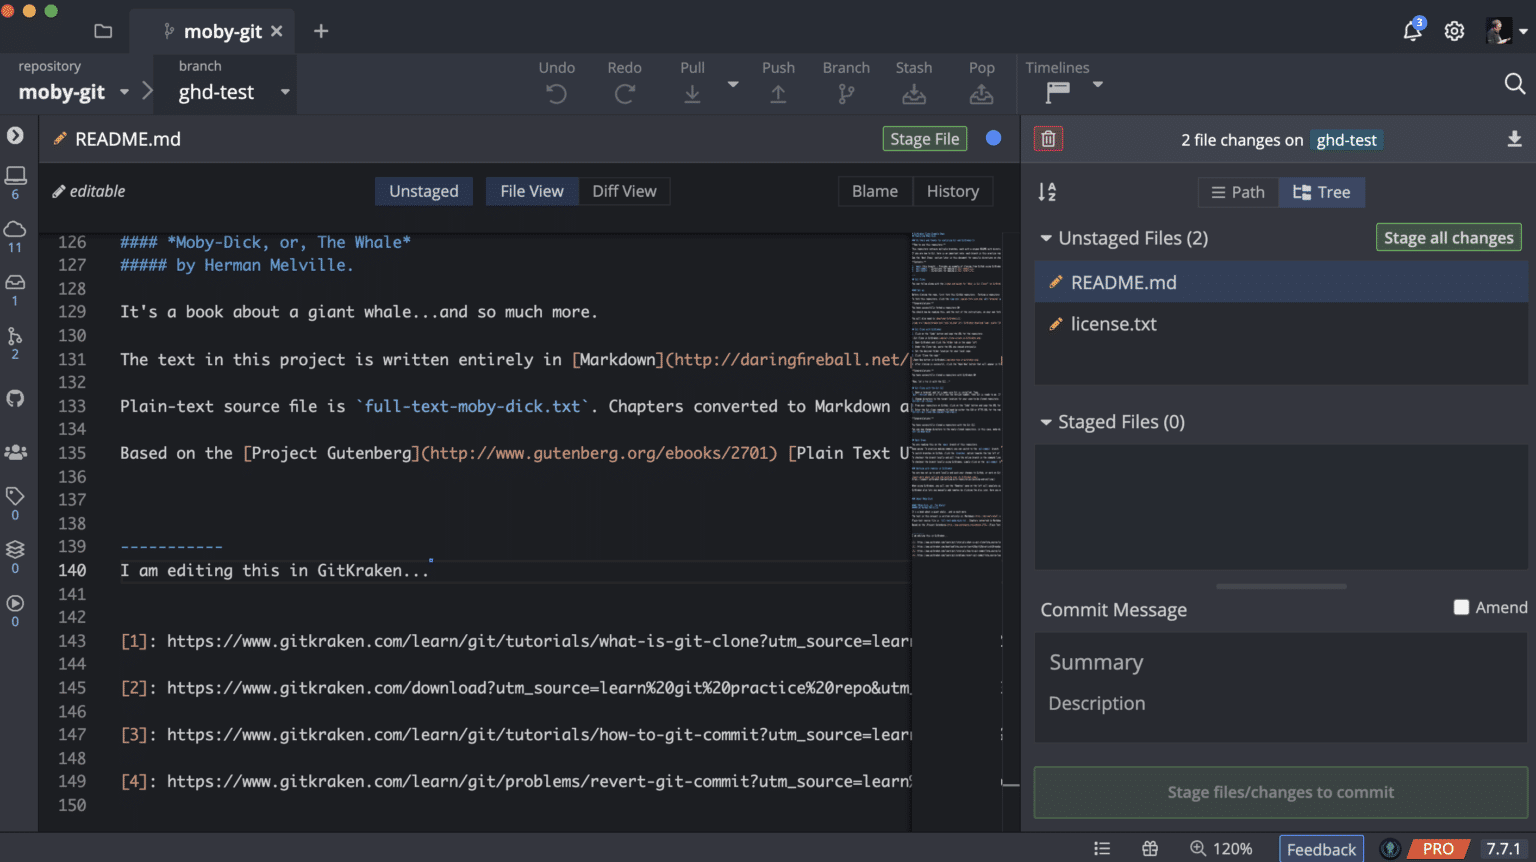The image size is (1536, 862).
Task: Collapse the Unstaged Files section
Action: (x=1046, y=238)
